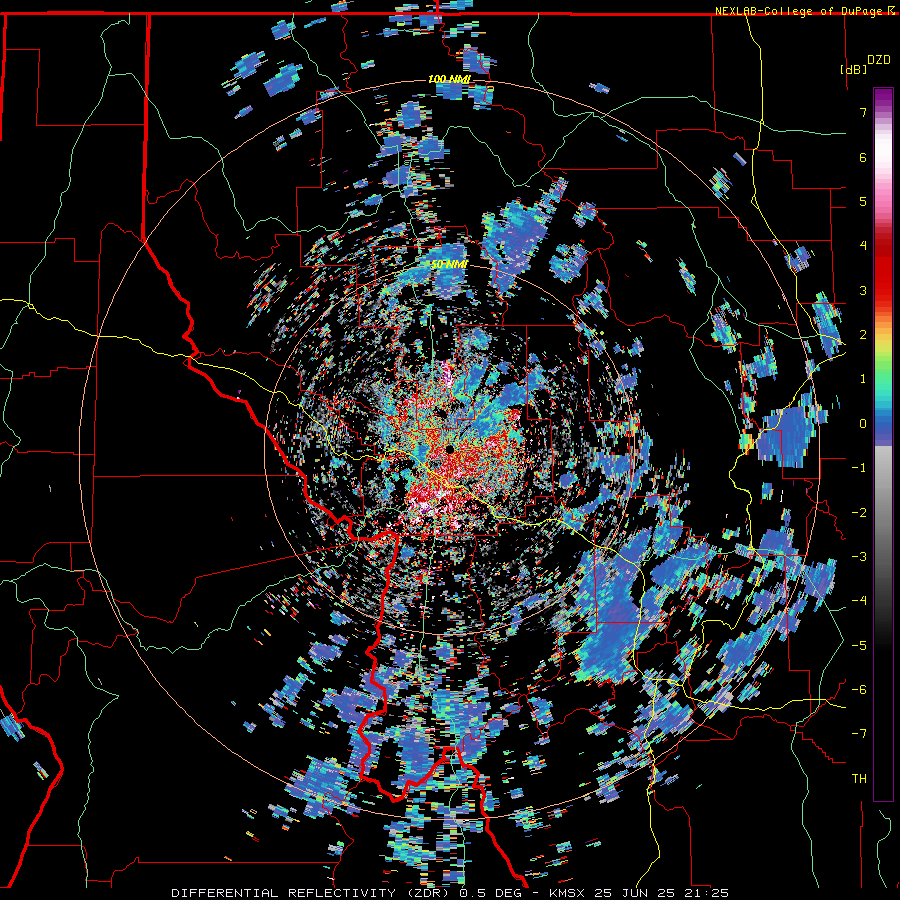Select the -2 dB scale label
Screen dimensions: 900x900
coord(859,512)
